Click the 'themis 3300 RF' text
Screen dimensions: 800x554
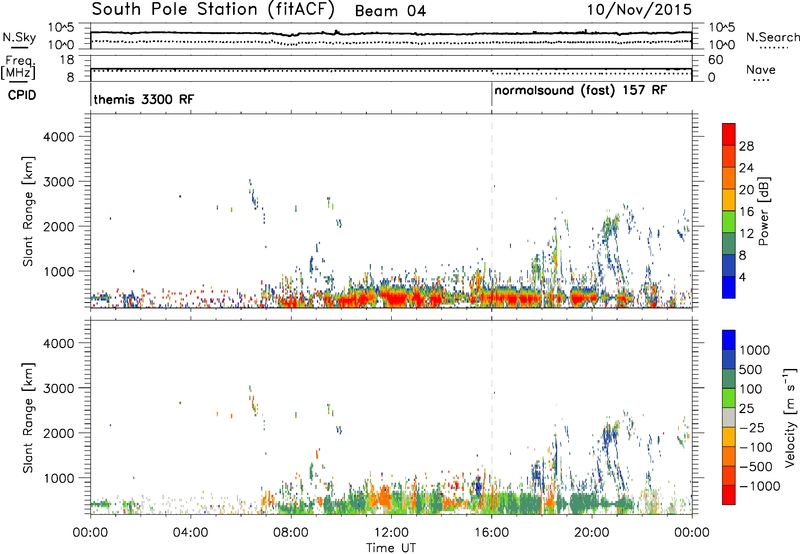click(144, 99)
